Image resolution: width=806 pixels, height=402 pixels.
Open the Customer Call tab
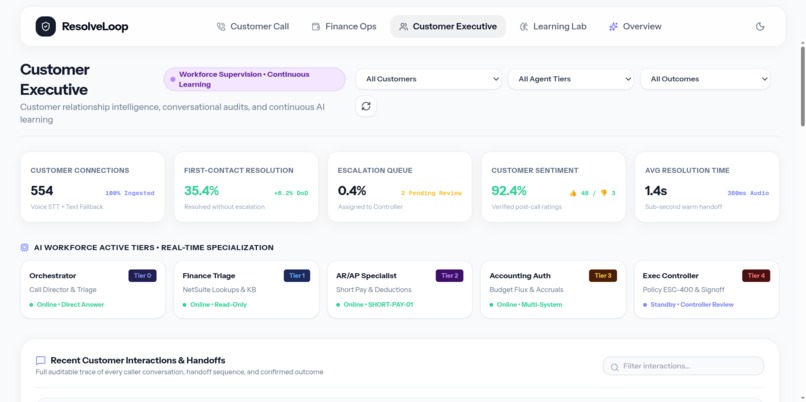[252, 27]
